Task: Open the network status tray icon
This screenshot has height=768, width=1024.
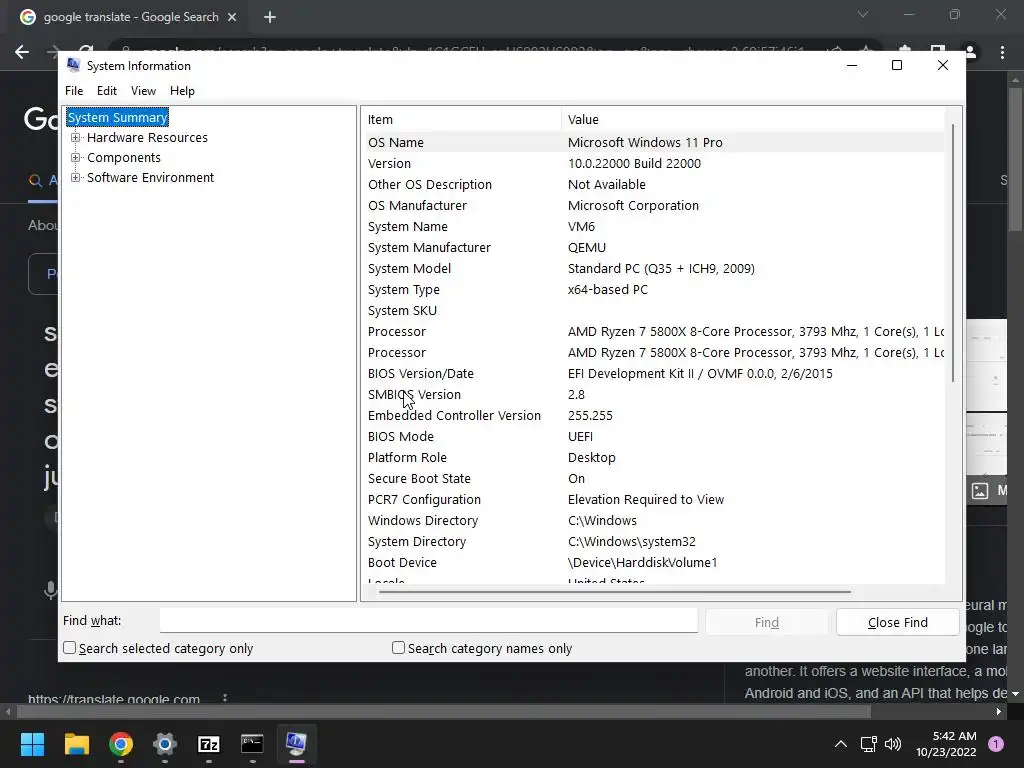Action: click(x=868, y=744)
